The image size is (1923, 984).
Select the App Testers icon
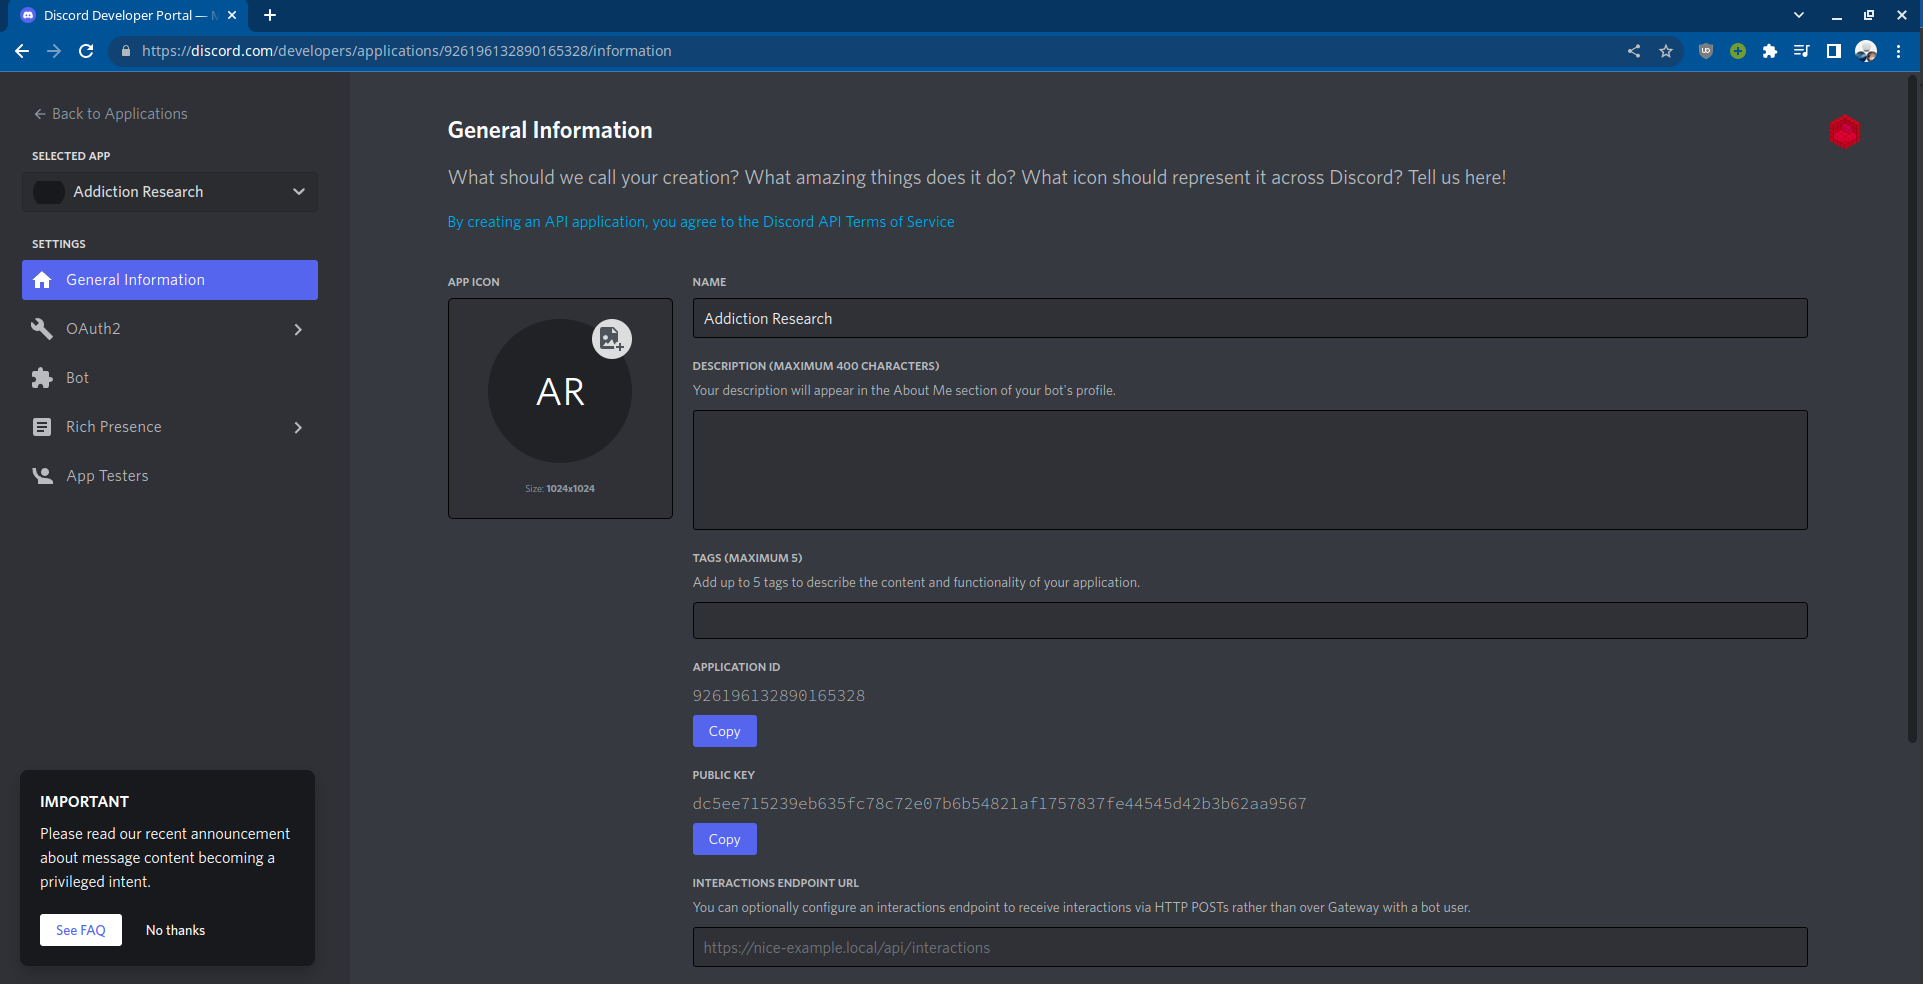coord(42,475)
